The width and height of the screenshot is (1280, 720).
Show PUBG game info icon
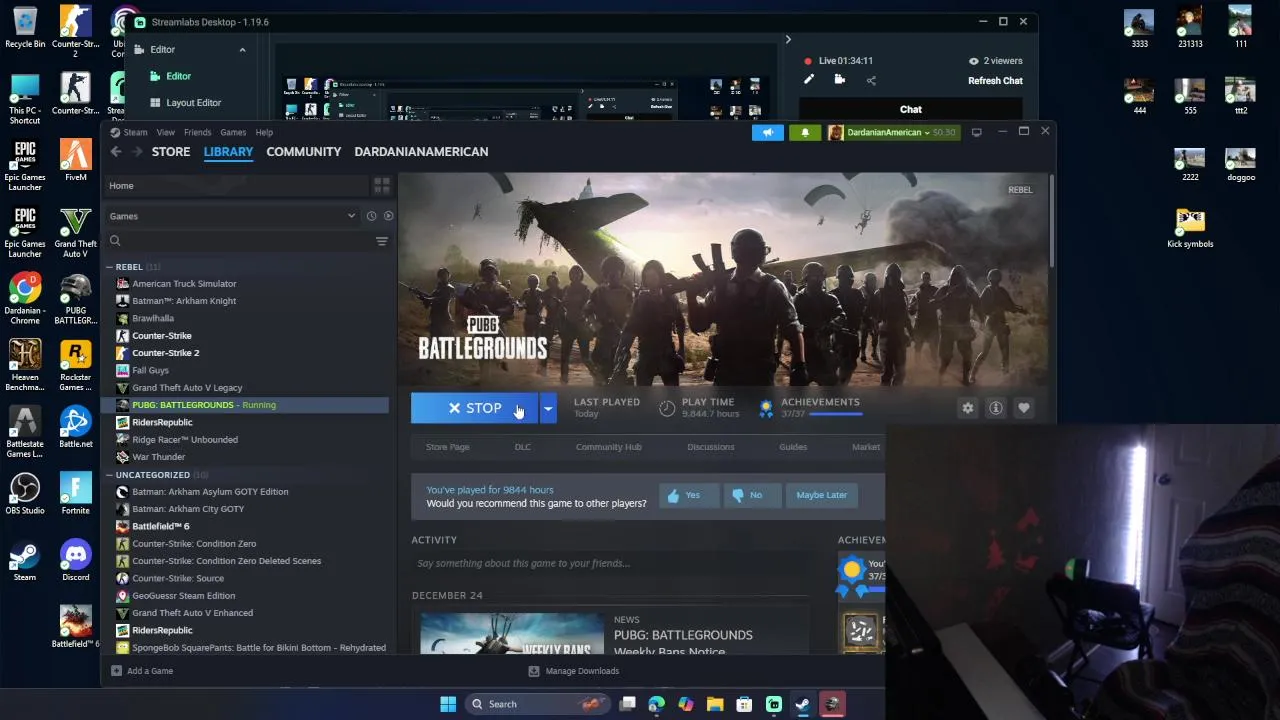point(995,408)
